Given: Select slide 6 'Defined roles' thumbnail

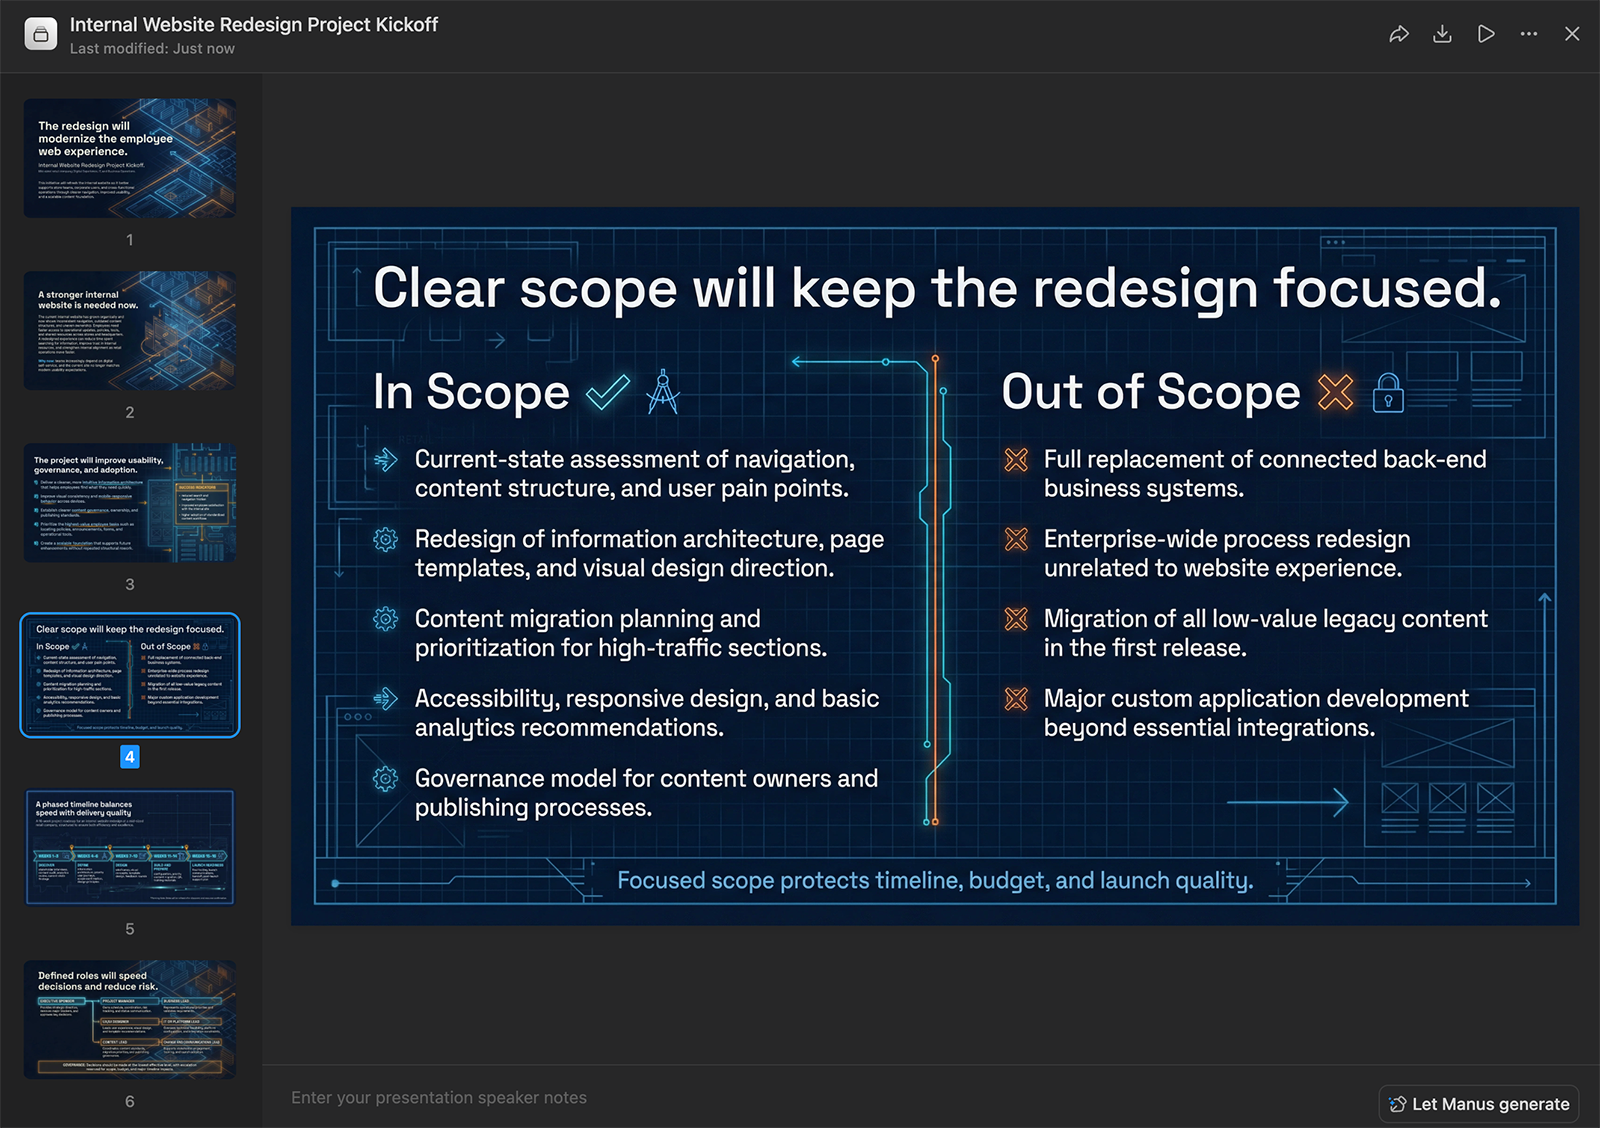Looking at the screenshot, I should tap(130, 1020).
